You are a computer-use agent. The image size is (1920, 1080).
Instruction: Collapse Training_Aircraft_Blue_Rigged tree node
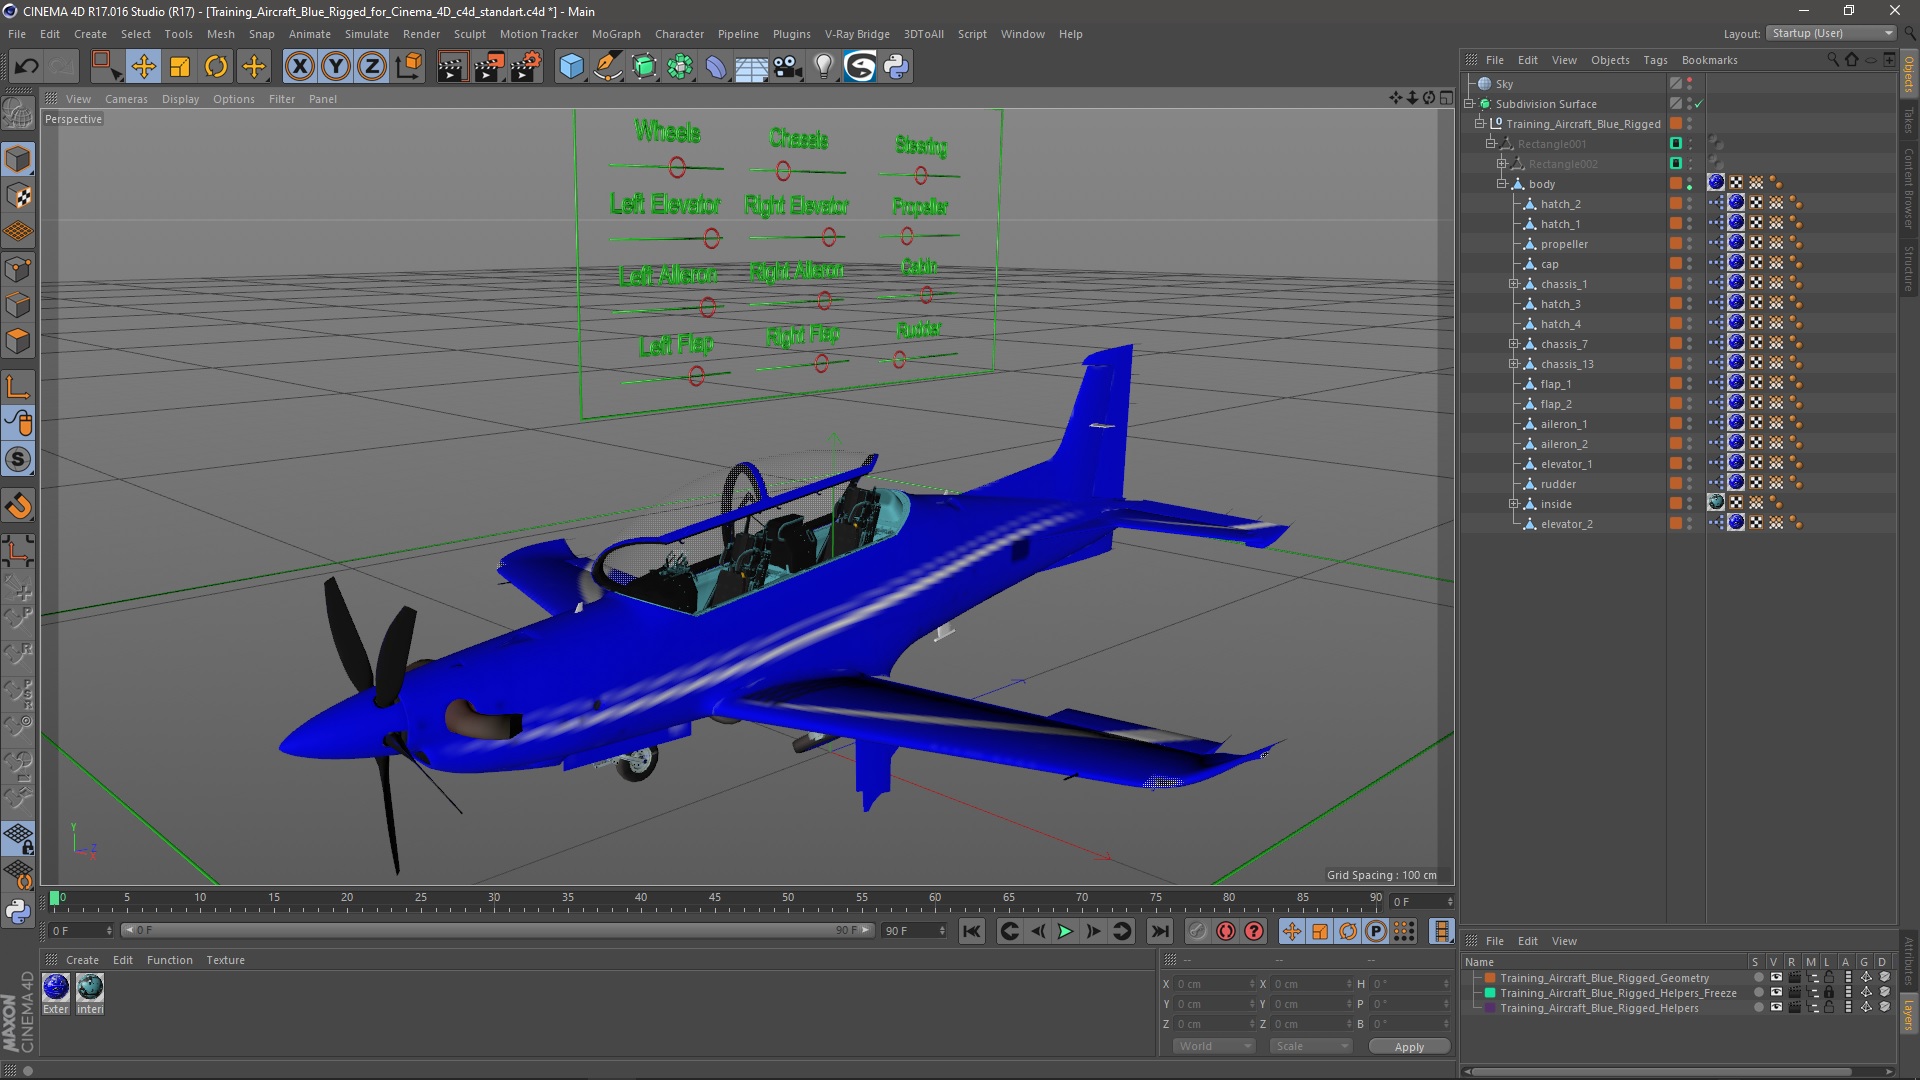tap(1480, 124)
